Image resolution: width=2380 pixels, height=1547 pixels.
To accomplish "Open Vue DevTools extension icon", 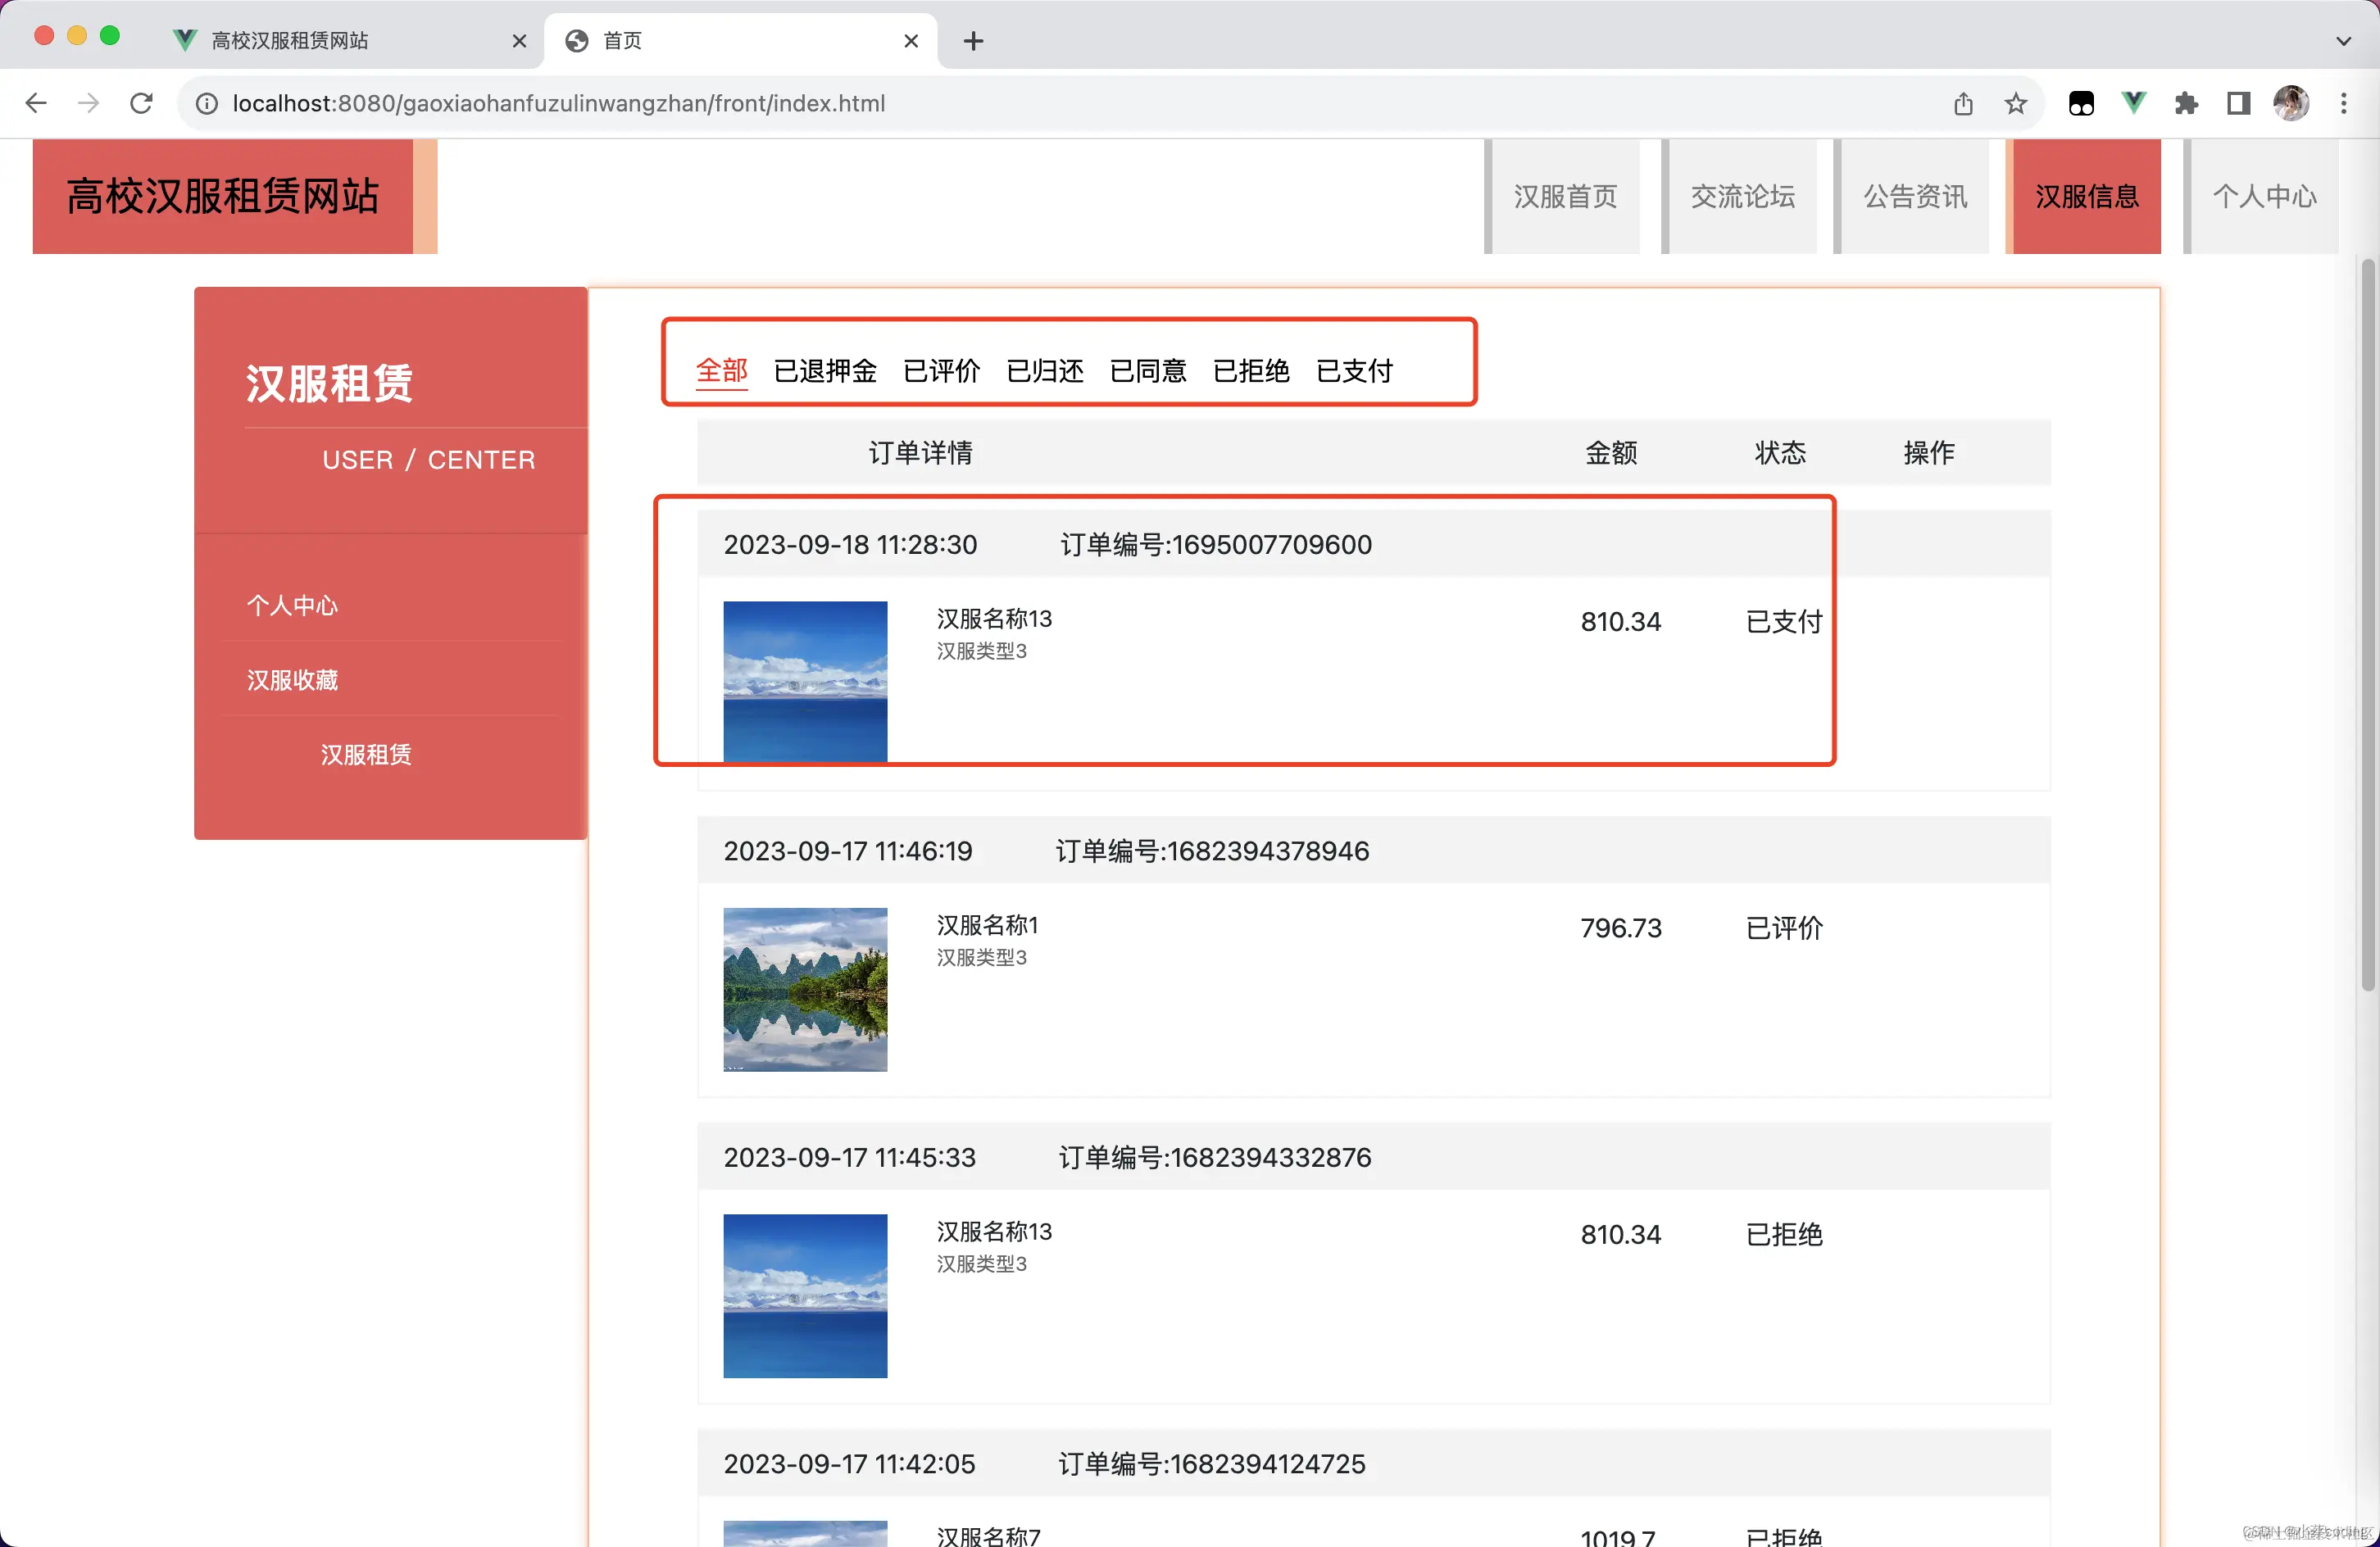I will point(2133,103).
